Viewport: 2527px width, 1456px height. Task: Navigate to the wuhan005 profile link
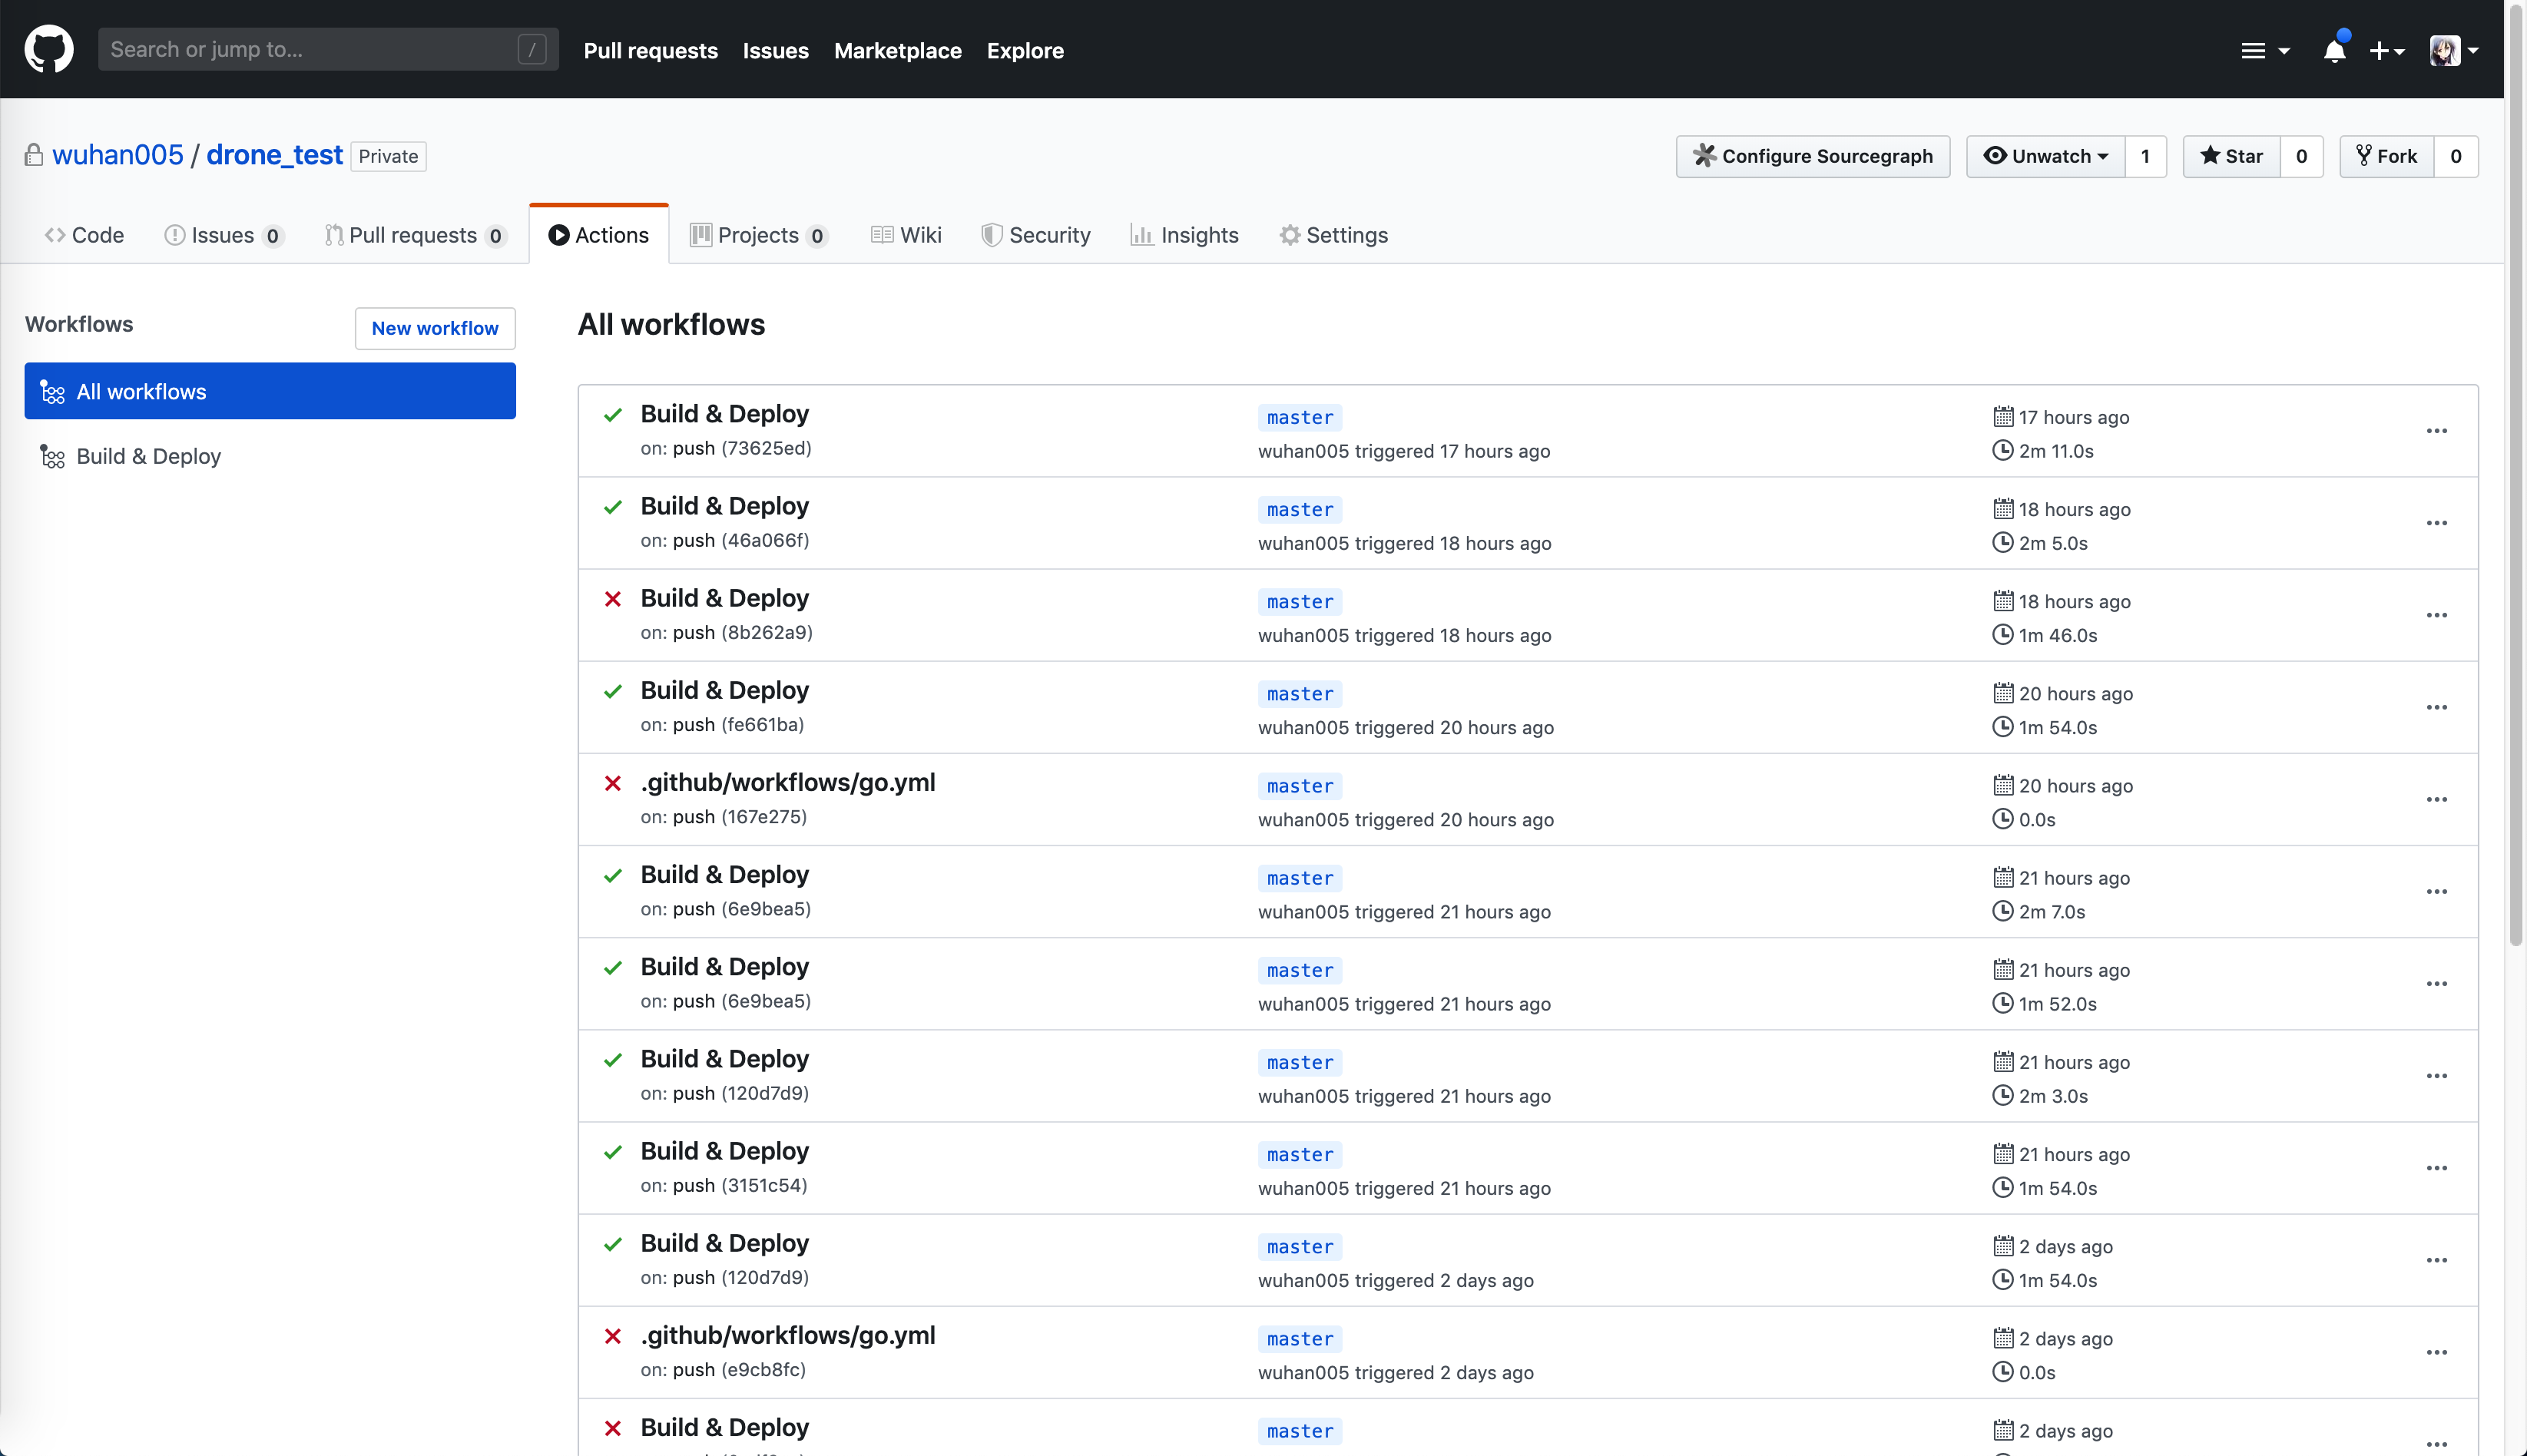[117, 154]
